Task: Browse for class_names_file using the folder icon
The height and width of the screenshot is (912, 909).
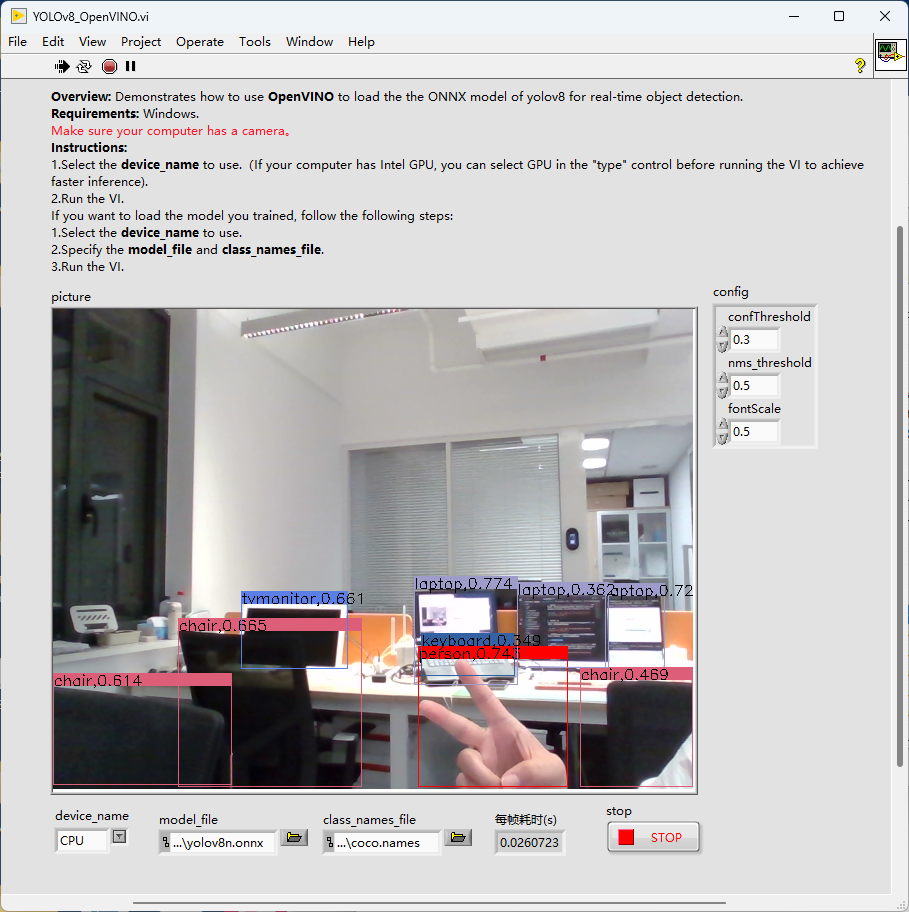Action: click(457, 838)
